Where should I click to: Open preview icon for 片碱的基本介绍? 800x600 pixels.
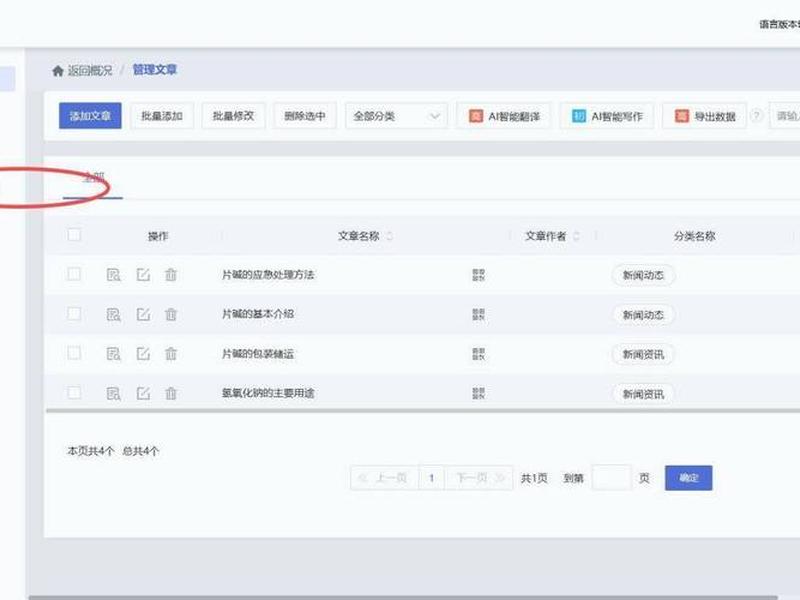point(113,314)
